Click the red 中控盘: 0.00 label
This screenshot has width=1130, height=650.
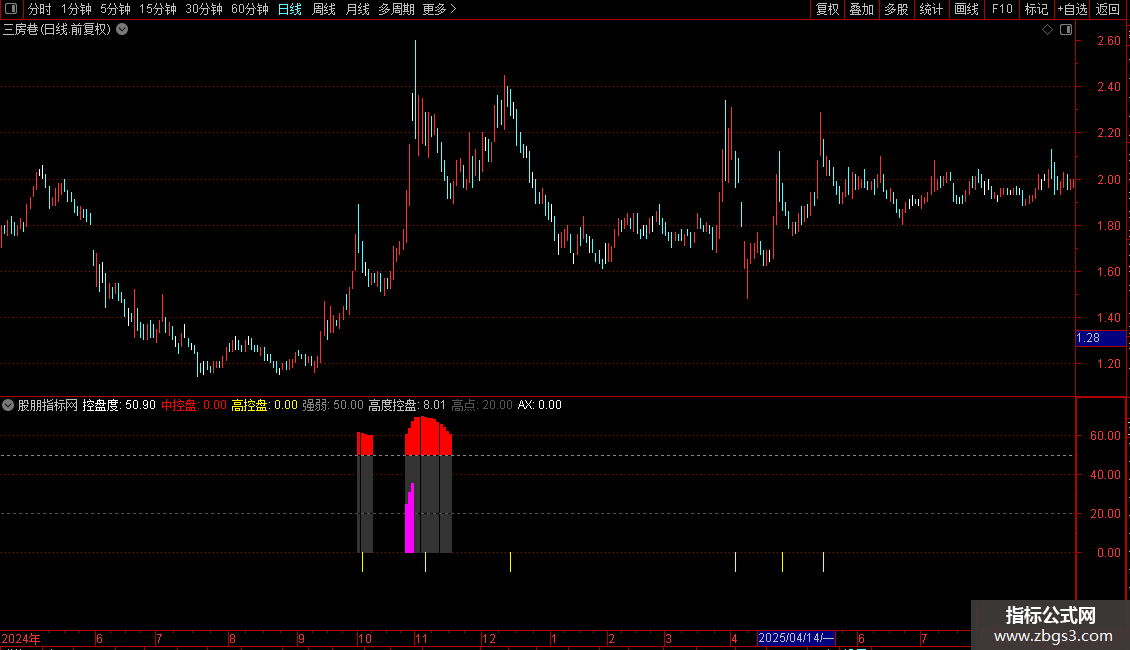(194, 405)
